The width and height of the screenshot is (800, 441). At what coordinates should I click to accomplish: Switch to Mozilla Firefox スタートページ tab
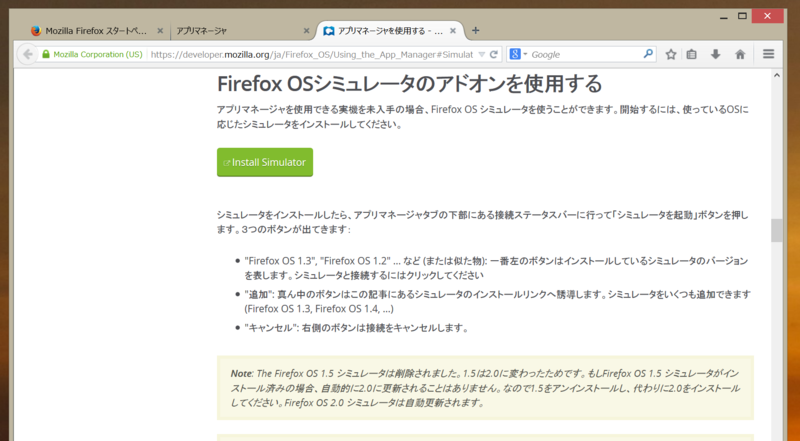[95, 31]
